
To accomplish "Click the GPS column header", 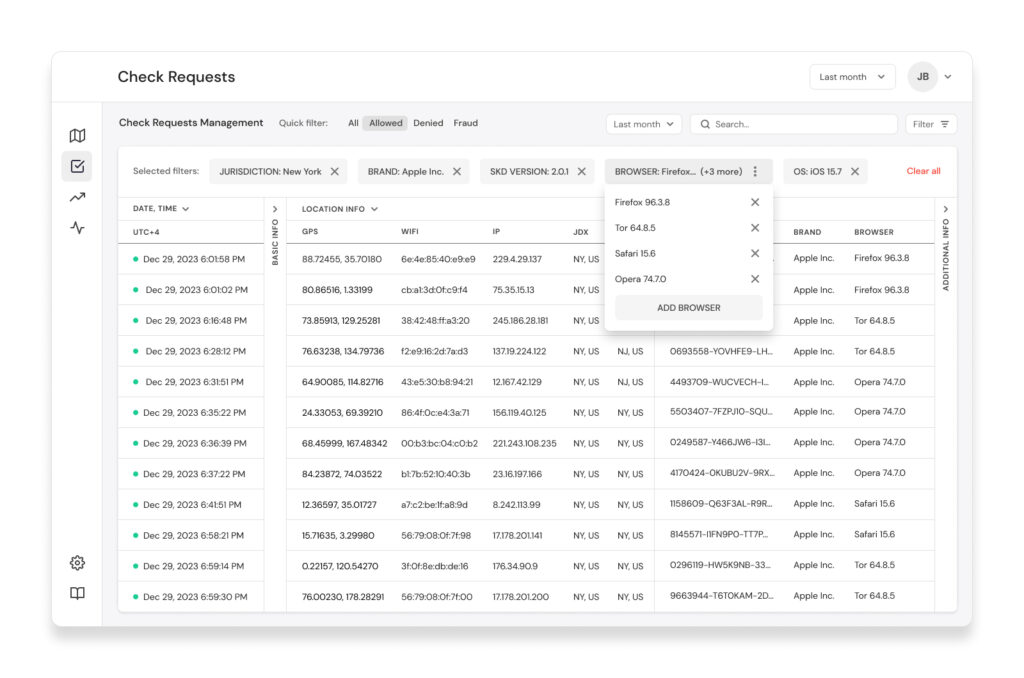I will click(310, 232).
